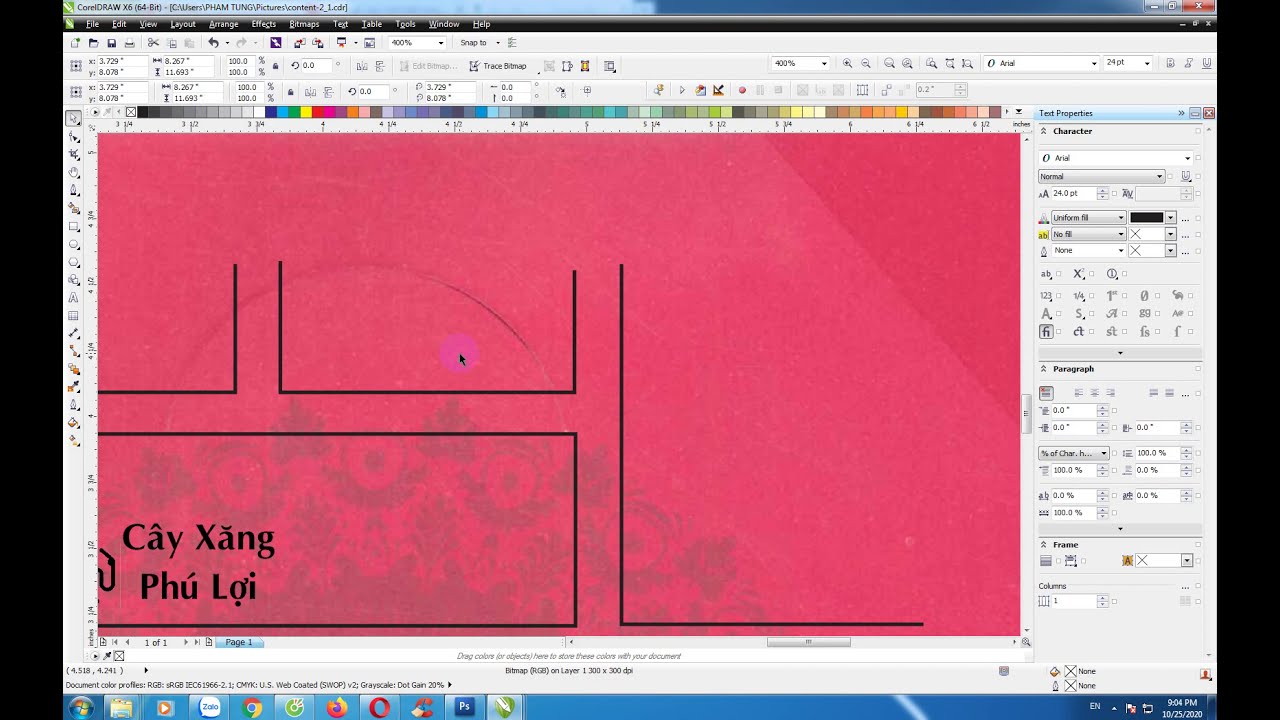Open the Effects menu
The image size is (1280, 720).
point(264,24)
